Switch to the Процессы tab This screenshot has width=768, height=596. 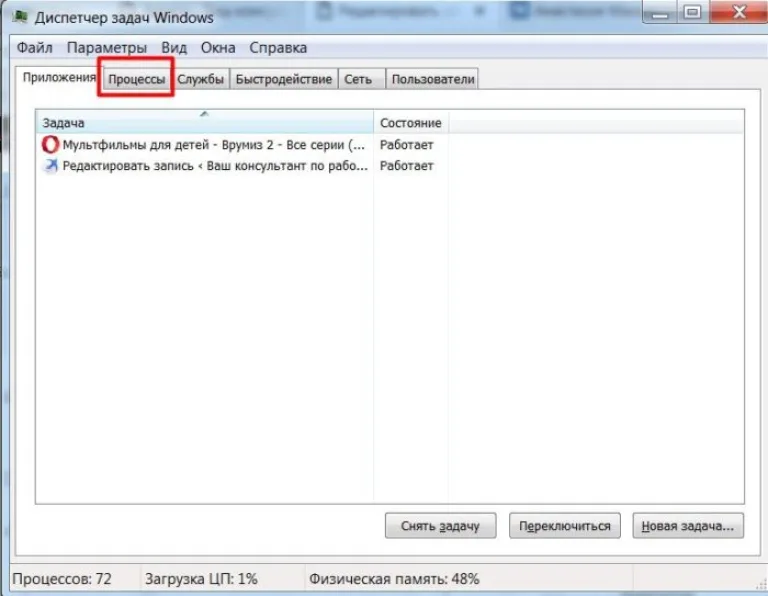click(136, 79)
